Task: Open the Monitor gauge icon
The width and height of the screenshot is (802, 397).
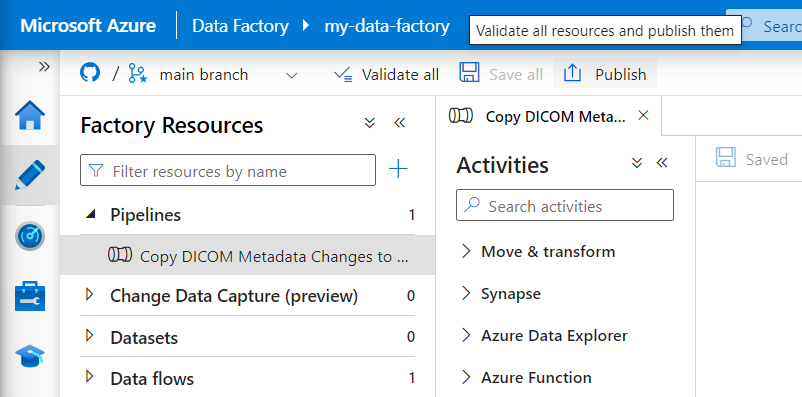Action: point(30,236)
